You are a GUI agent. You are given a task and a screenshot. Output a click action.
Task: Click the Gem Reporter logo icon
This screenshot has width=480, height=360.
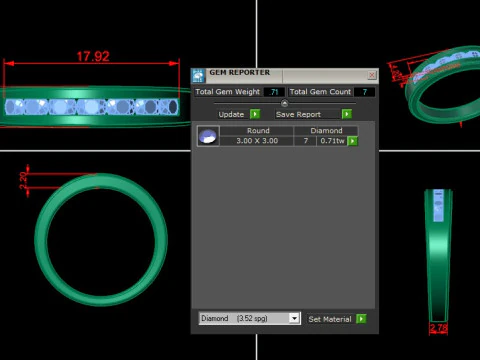(199, 76)
